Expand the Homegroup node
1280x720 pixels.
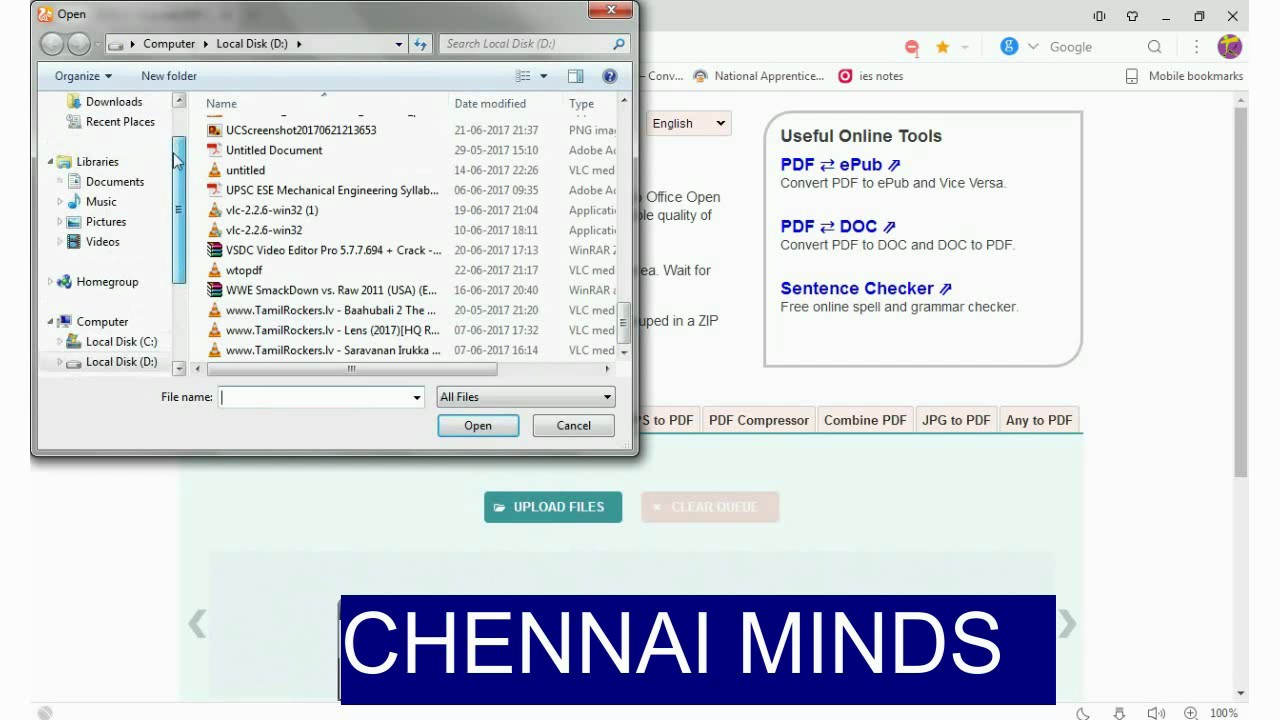click(x=51, y=282)
